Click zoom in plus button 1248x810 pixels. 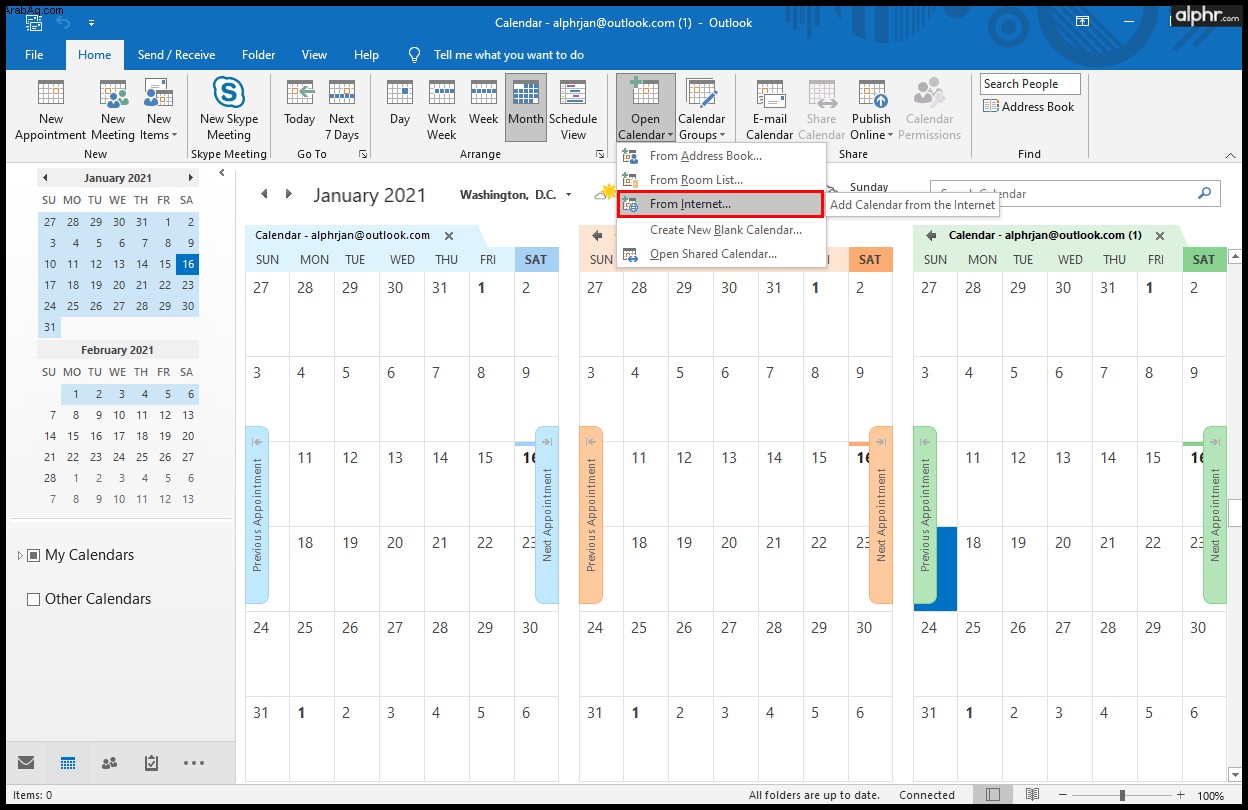[x=1181, y=795]
